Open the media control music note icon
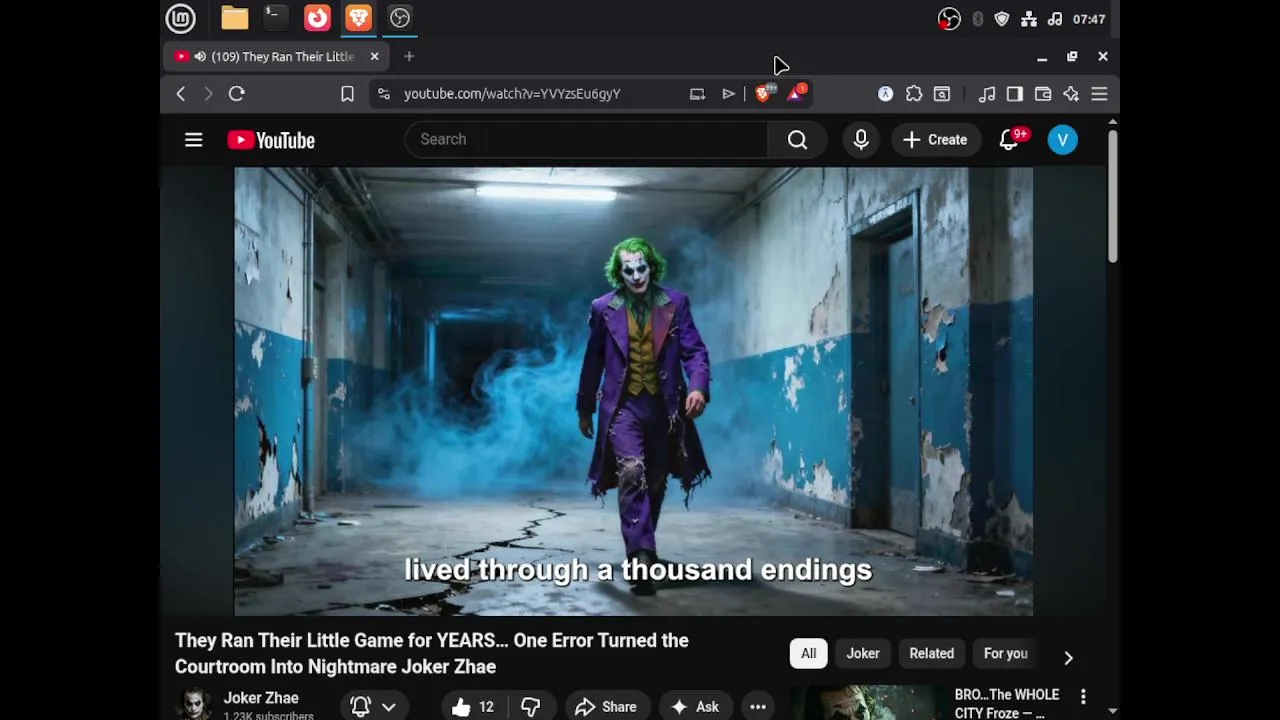 (x=987, y=94)
